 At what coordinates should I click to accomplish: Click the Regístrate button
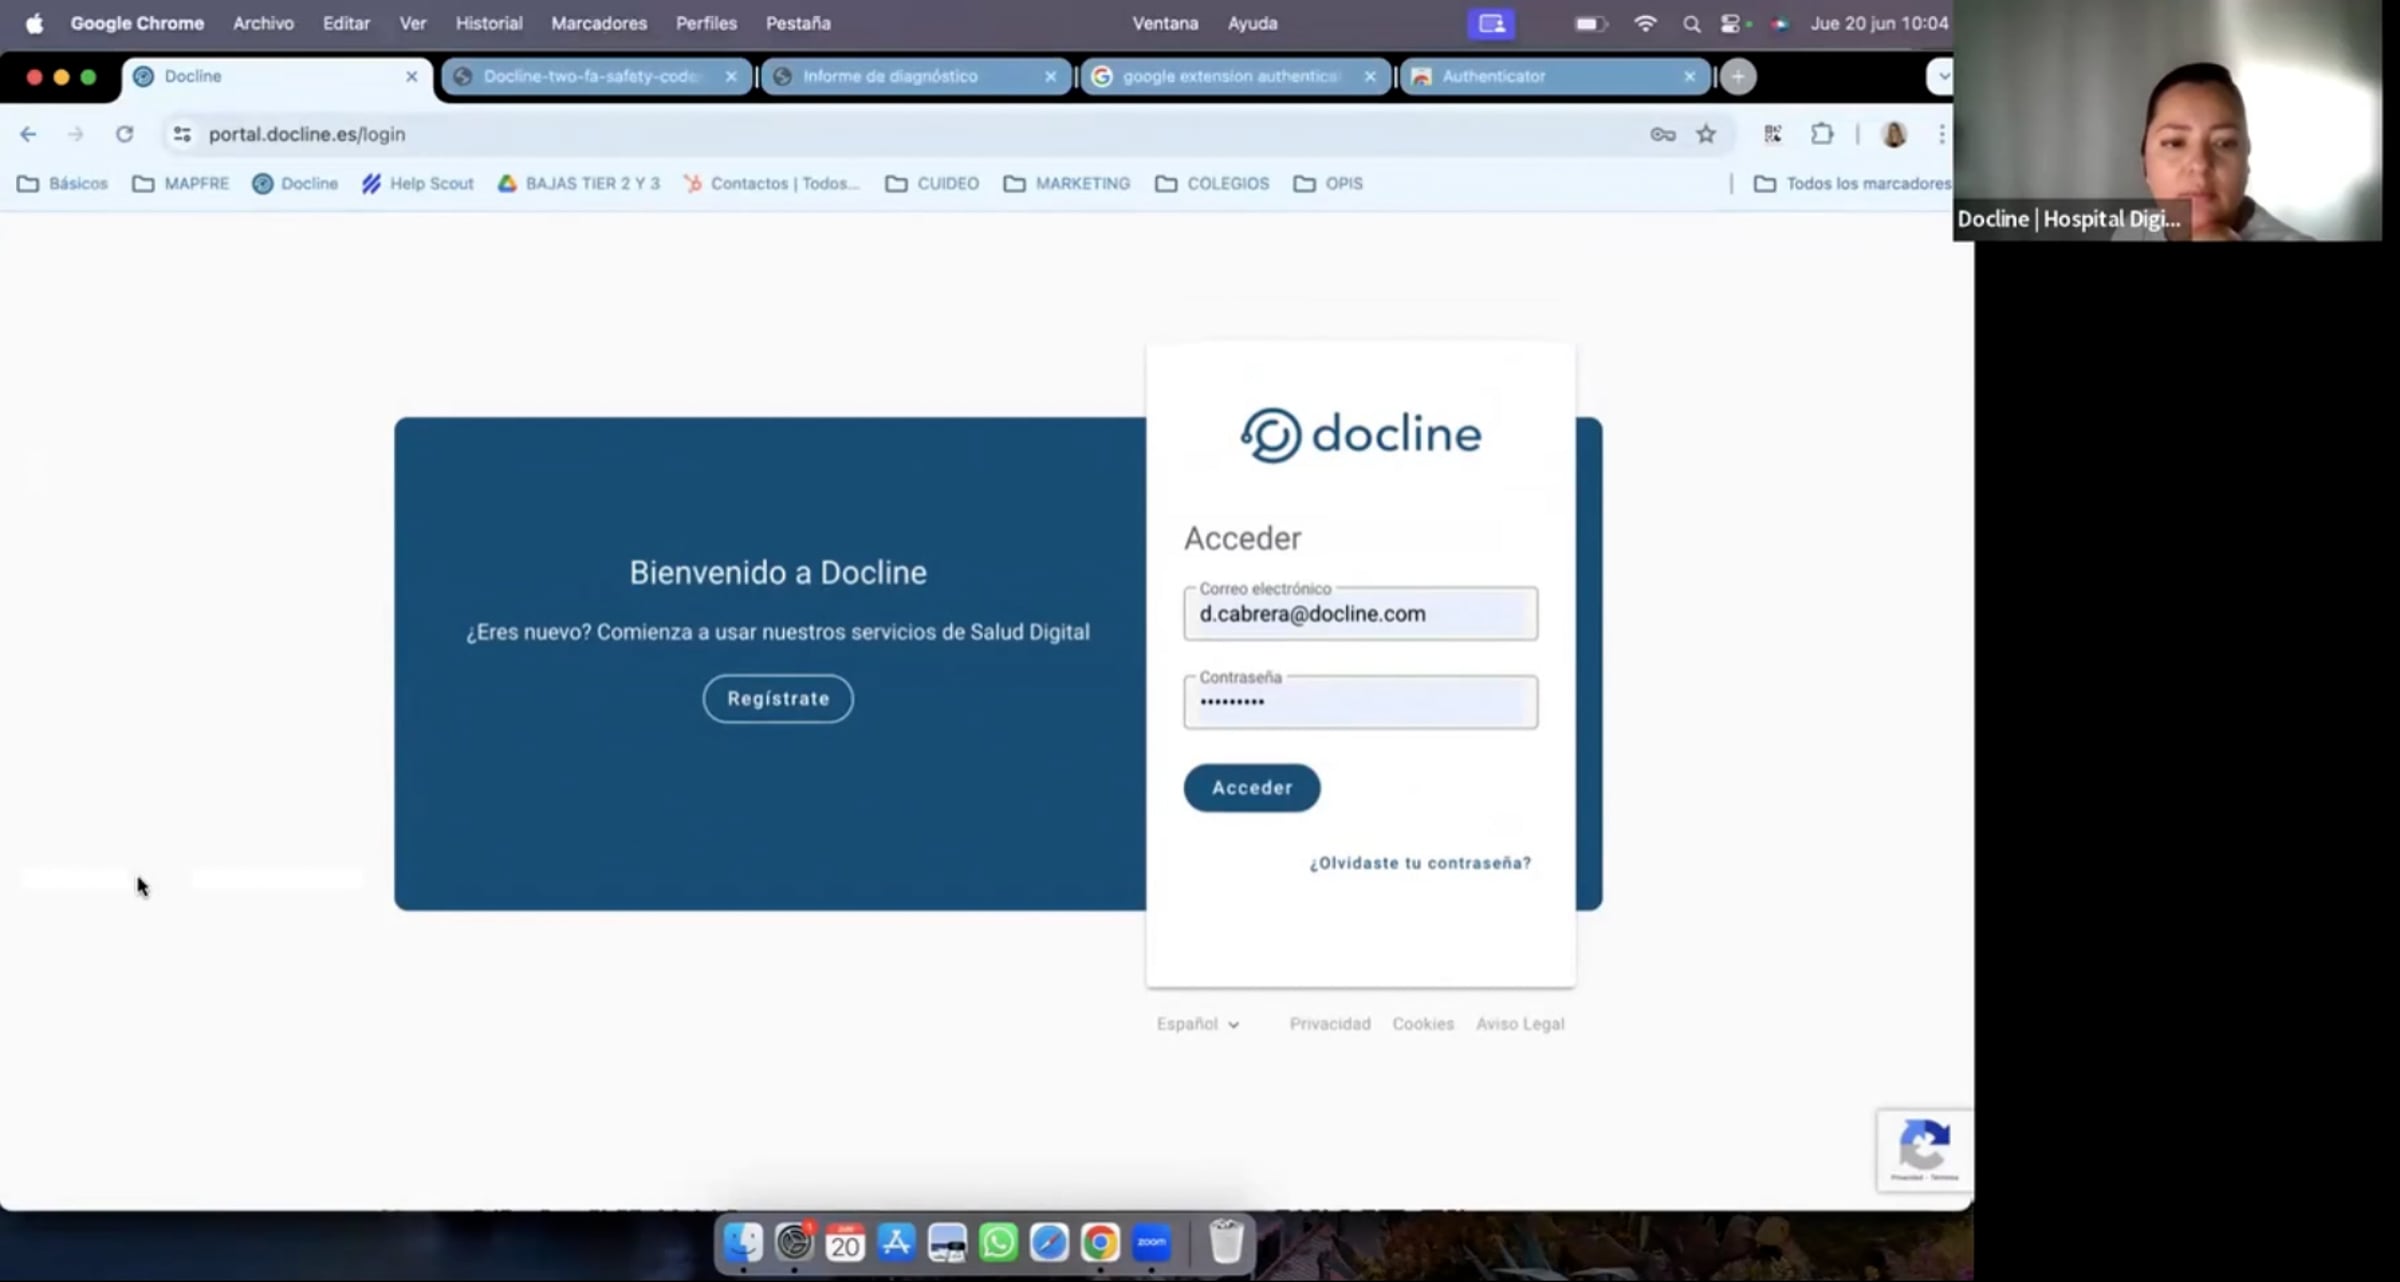(778, 698)
